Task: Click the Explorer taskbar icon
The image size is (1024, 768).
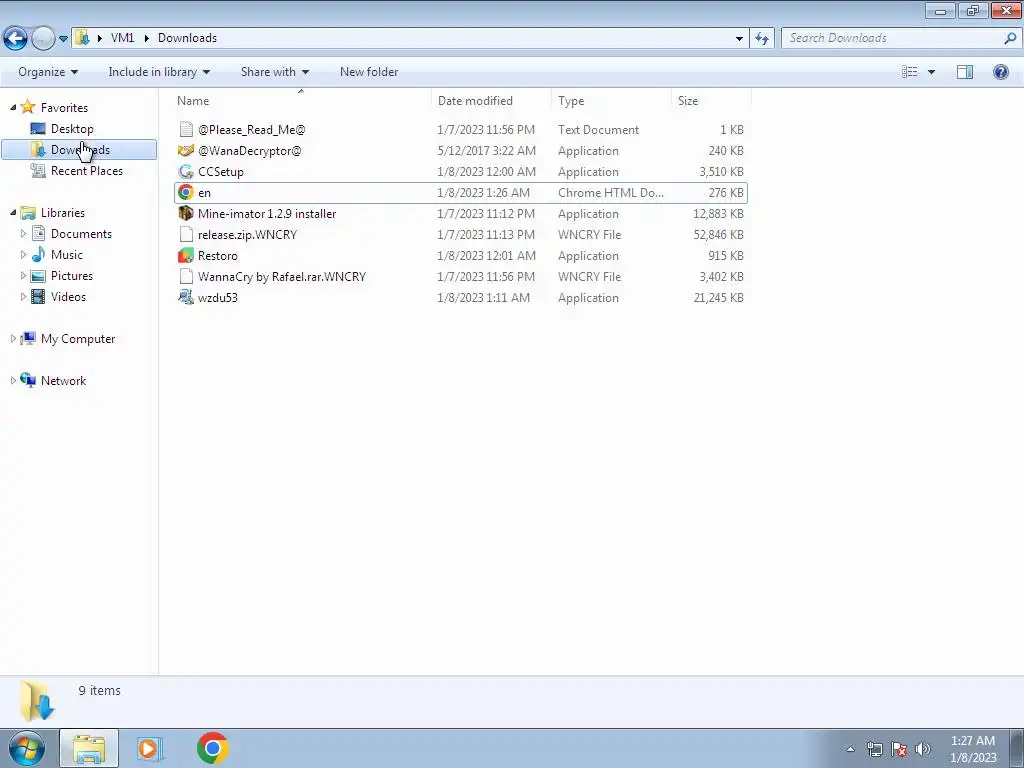Action: [89, 748]
